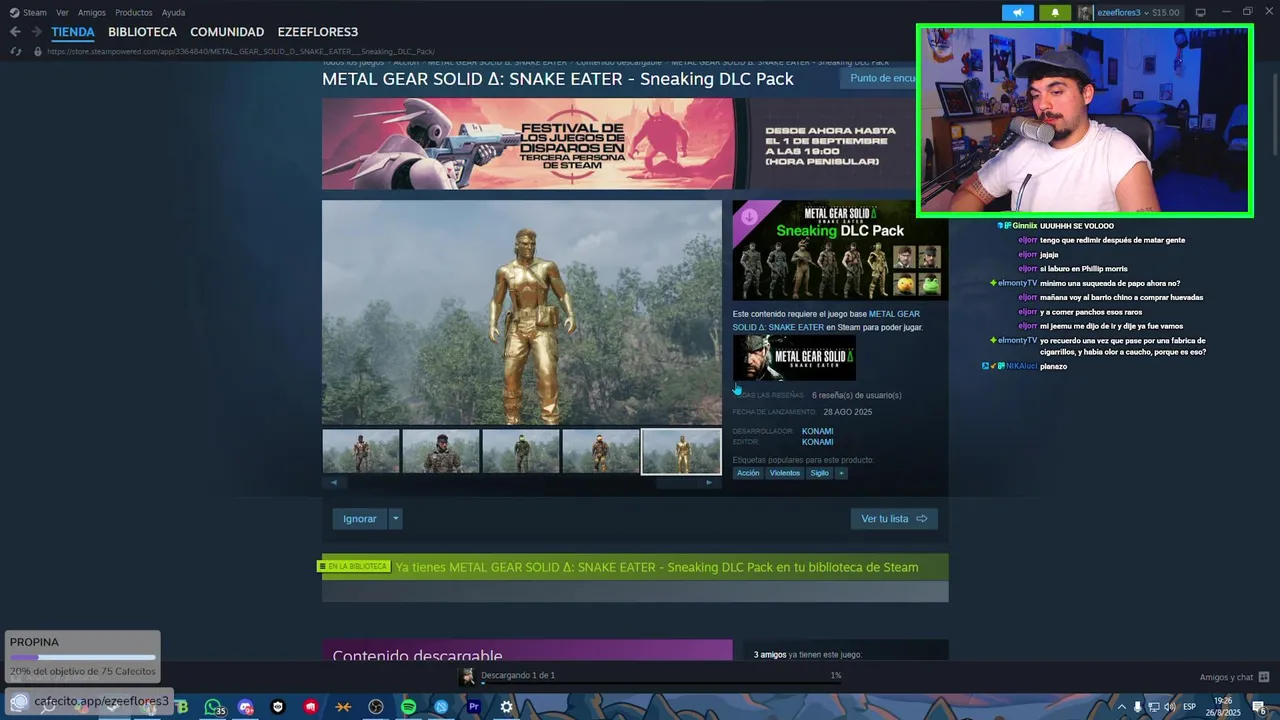Select the third screenshot thumbnail
Image resolution: width=1280 pixels, height=720 pixels.
click(521, 451)
